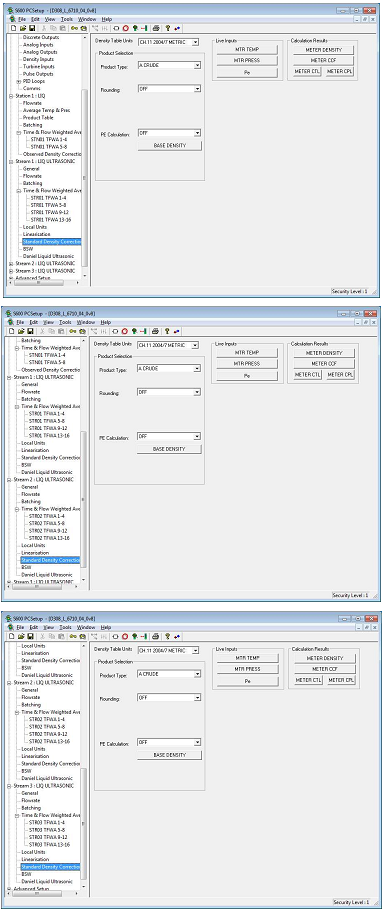Click the Save disk icon in top window toolbar
This screenshot has width=385, height=909.
31,28
